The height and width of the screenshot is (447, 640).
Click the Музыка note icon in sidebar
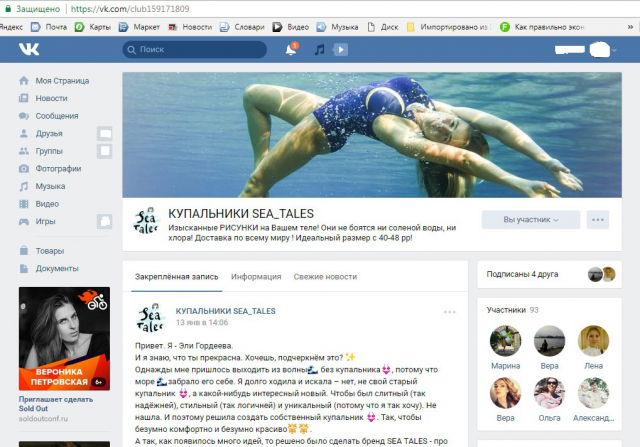pos(24,186)
